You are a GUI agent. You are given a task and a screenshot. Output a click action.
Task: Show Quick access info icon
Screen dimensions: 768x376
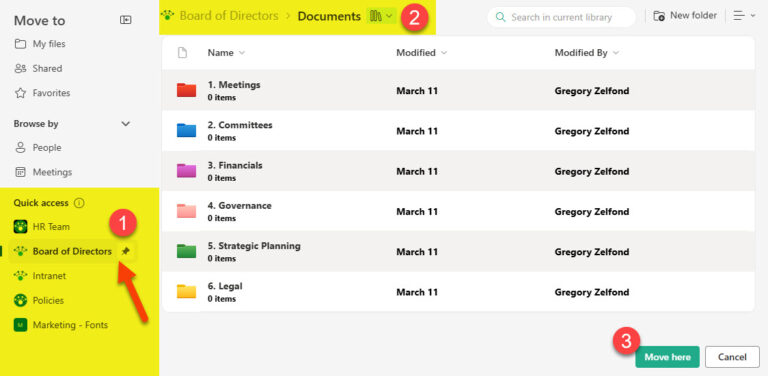point(79,203)
